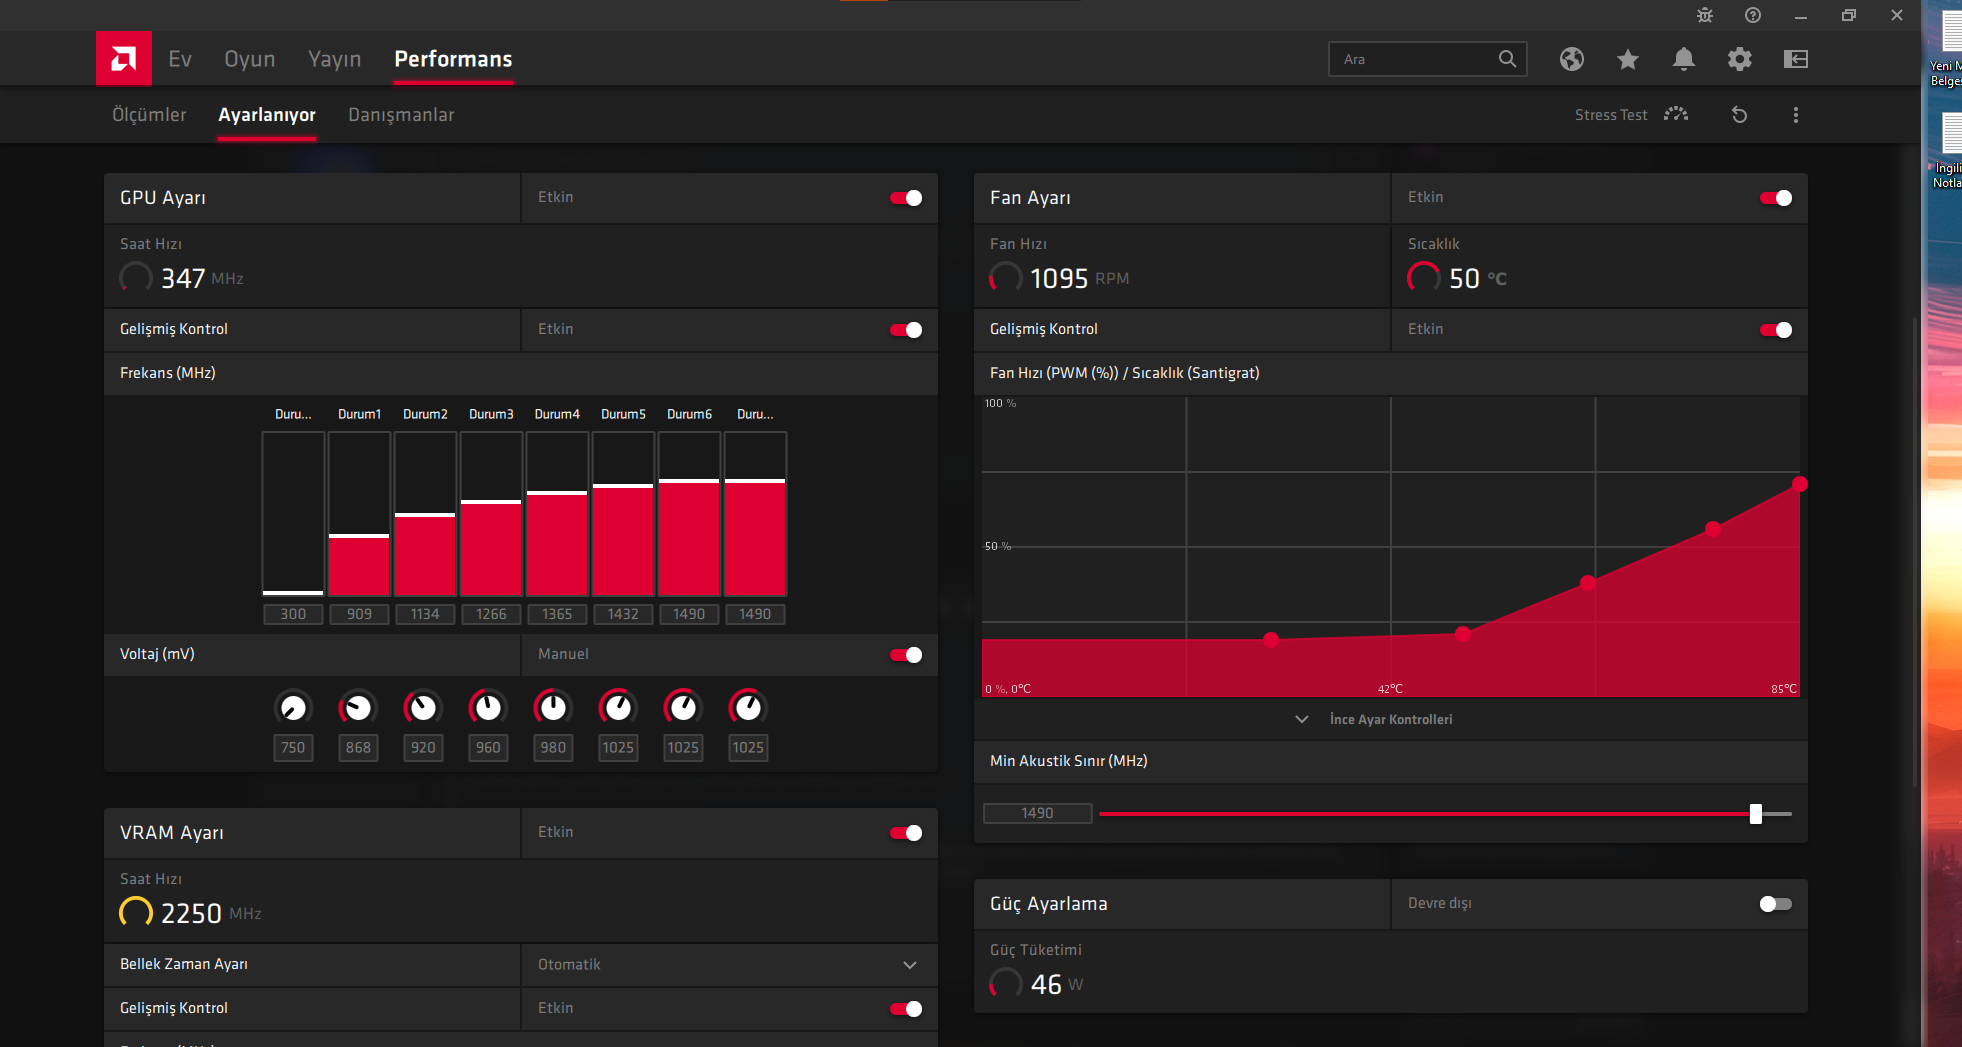The image size is (1962, 1047).
Task: Click the fan curve point at 85°C
Action: (1799, 484)
